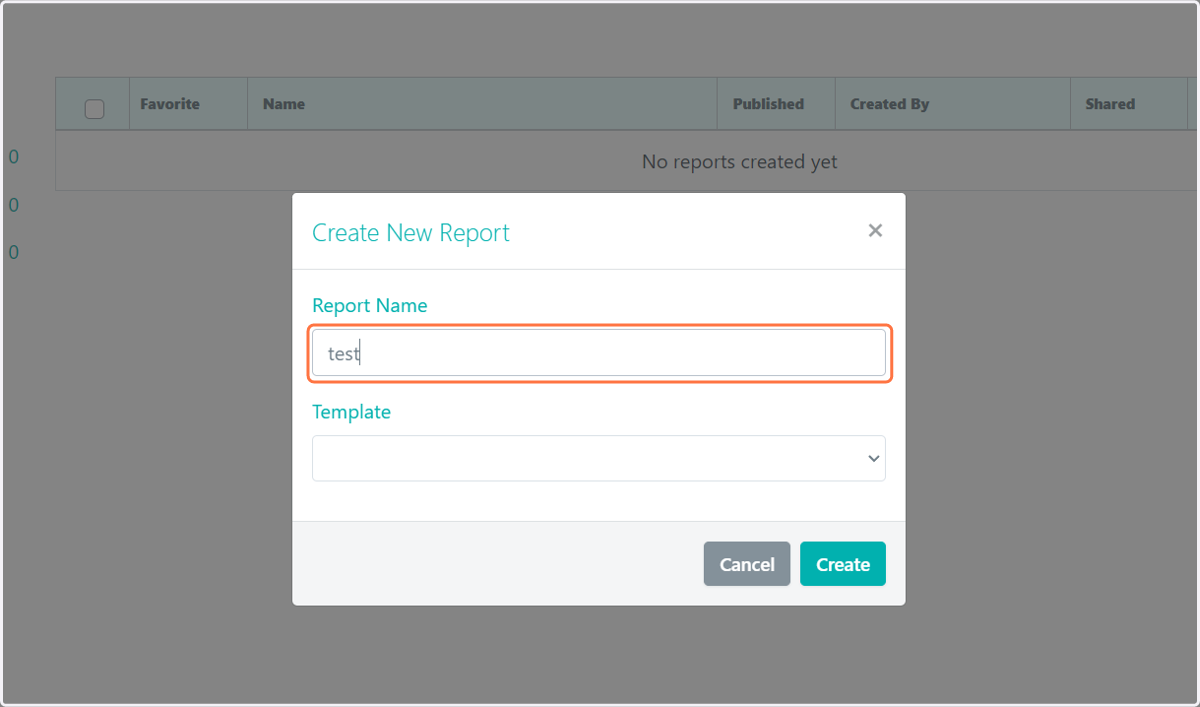Viewport: 1200px width, 707px height.
Task: Click the 'No reports created yet' message
Action: click(740, 161)
